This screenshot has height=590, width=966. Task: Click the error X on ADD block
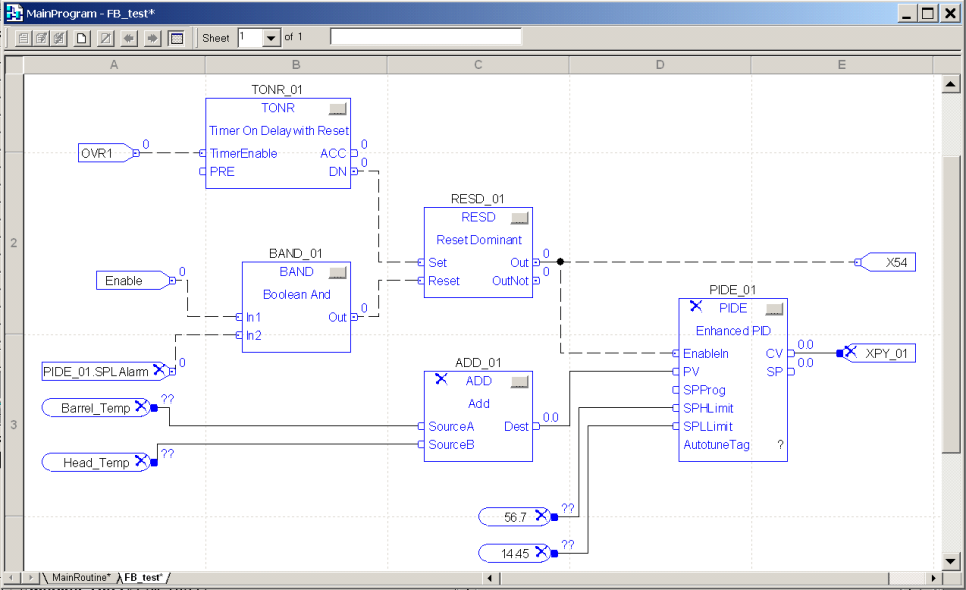coord(441,379)
